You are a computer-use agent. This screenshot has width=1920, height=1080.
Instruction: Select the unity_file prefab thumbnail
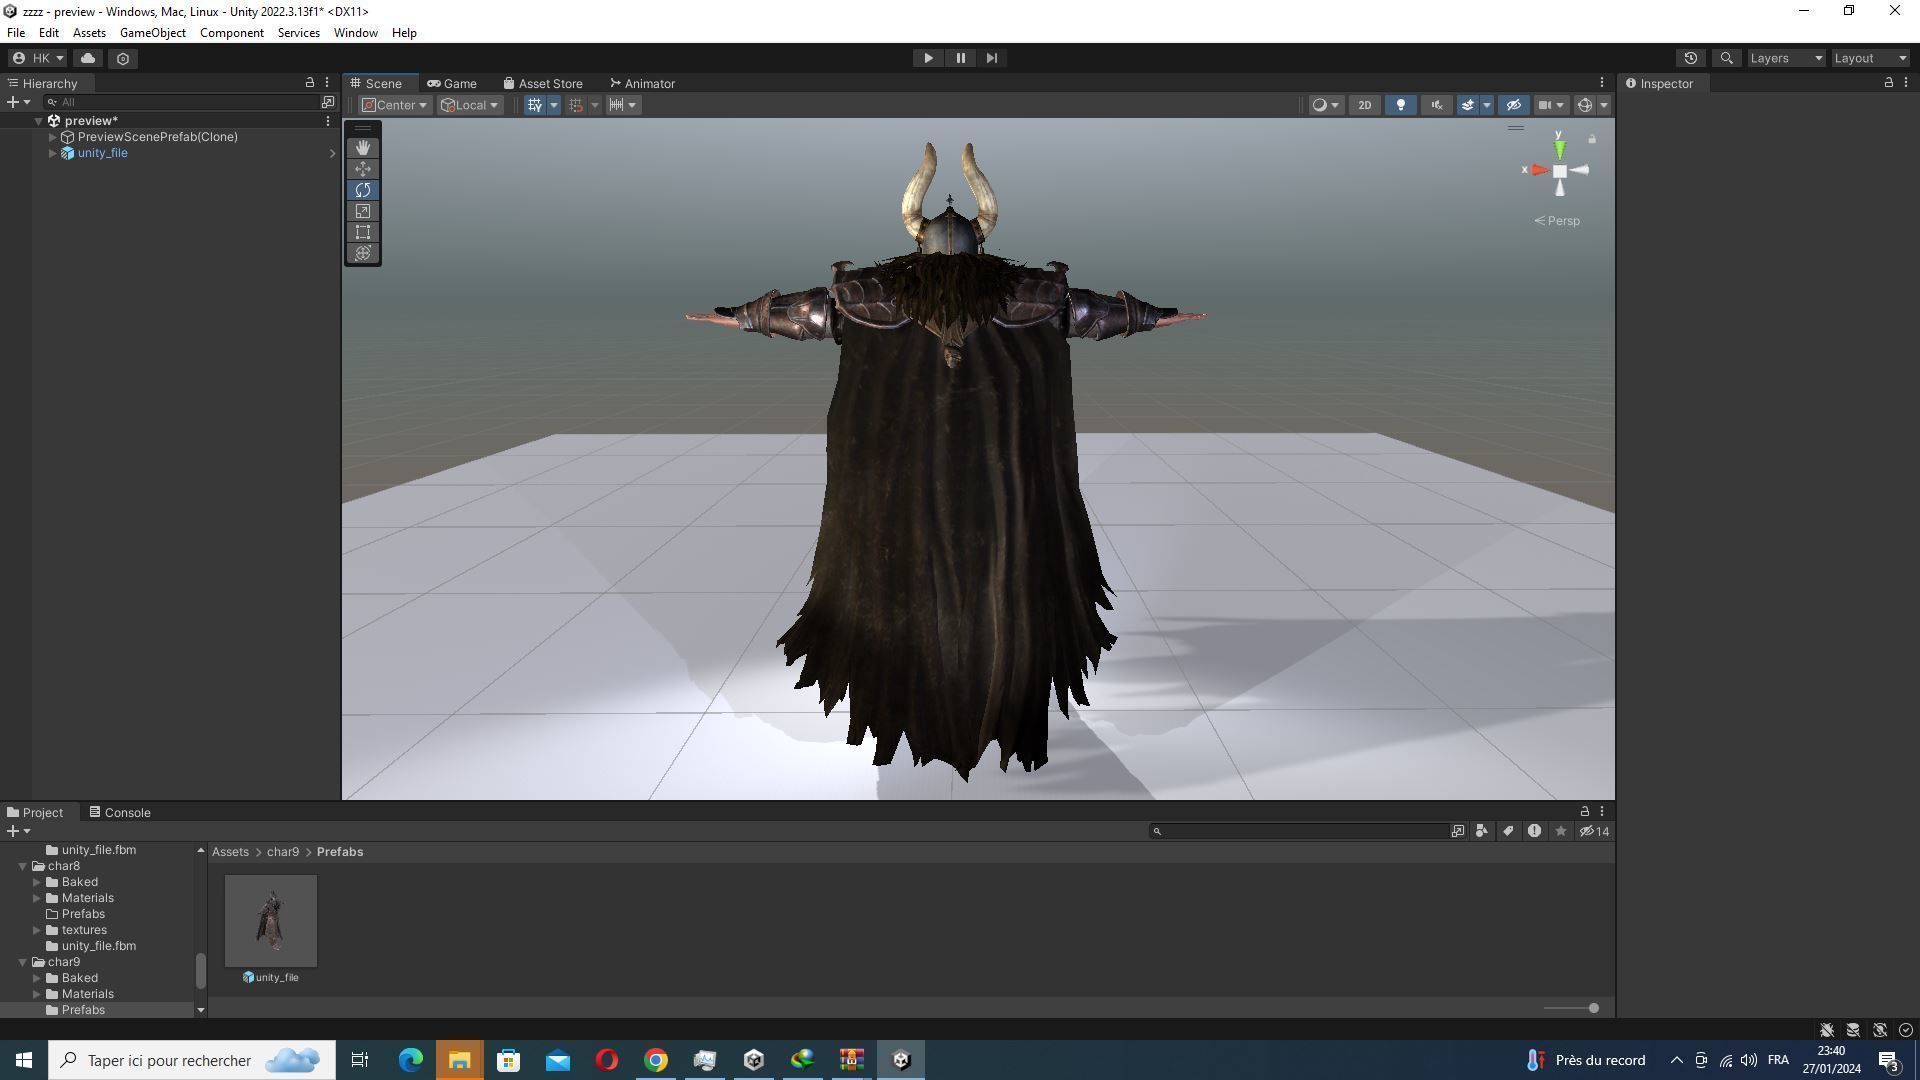pyautogui.click(x=271, y=921)
